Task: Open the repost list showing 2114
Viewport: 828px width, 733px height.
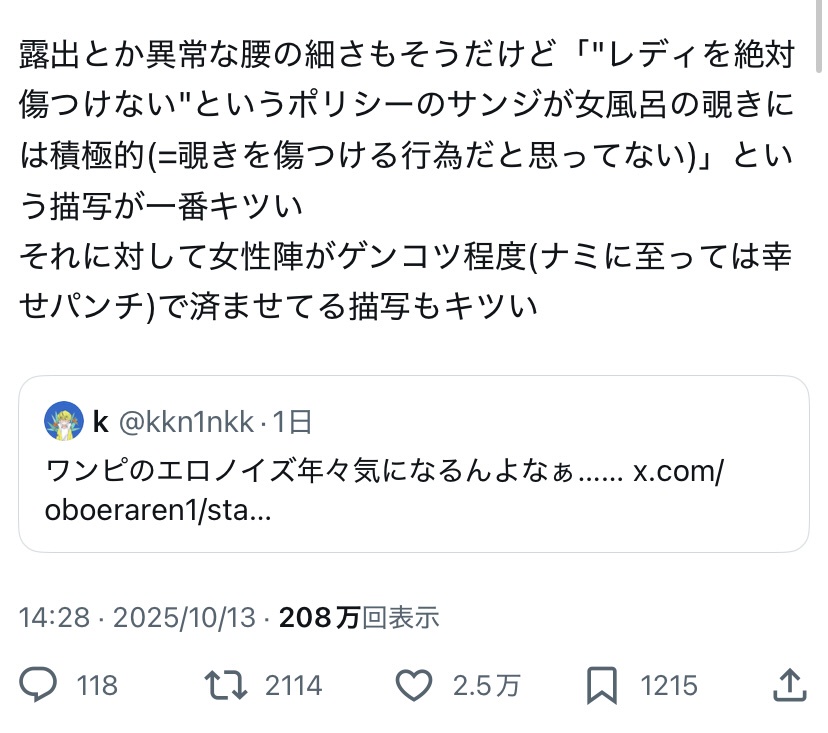Action: click(x=294, y=686)
